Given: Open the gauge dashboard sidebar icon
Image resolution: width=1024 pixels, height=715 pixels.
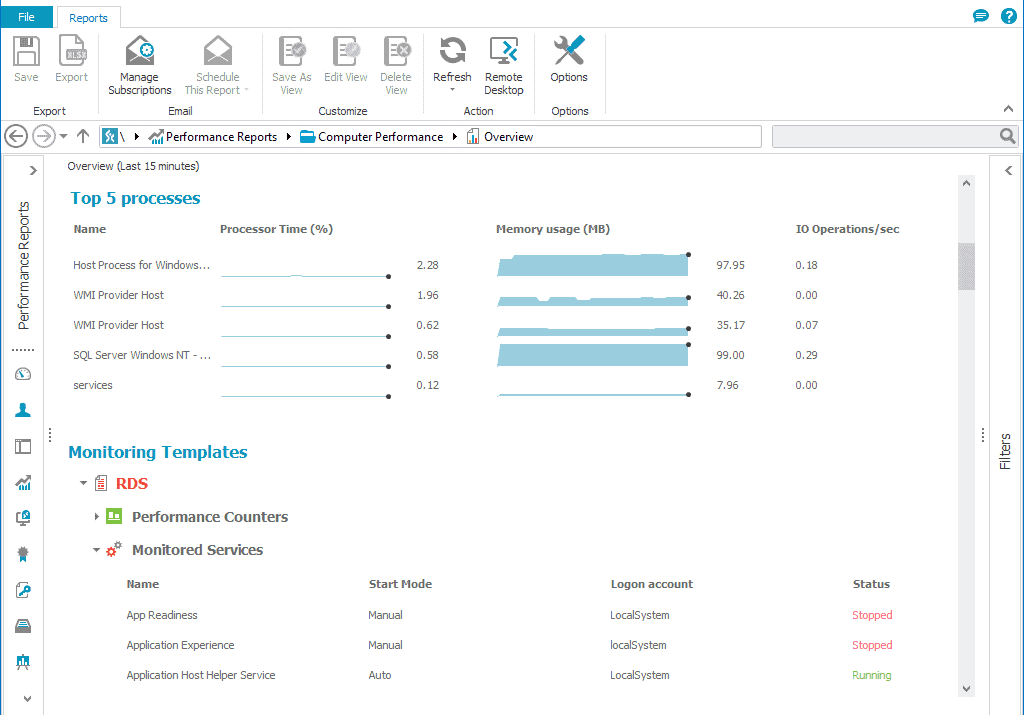Looking at the screenshot, I should coord(23,374).
